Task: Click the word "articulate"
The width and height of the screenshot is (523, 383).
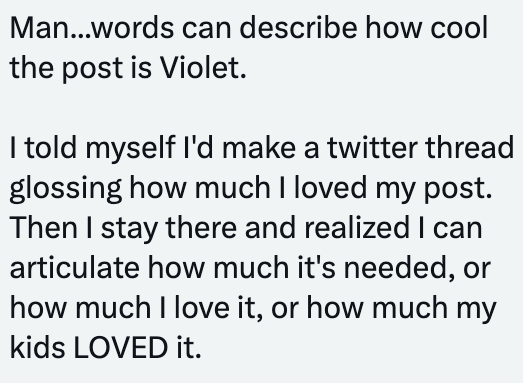Action: [74, 268]
